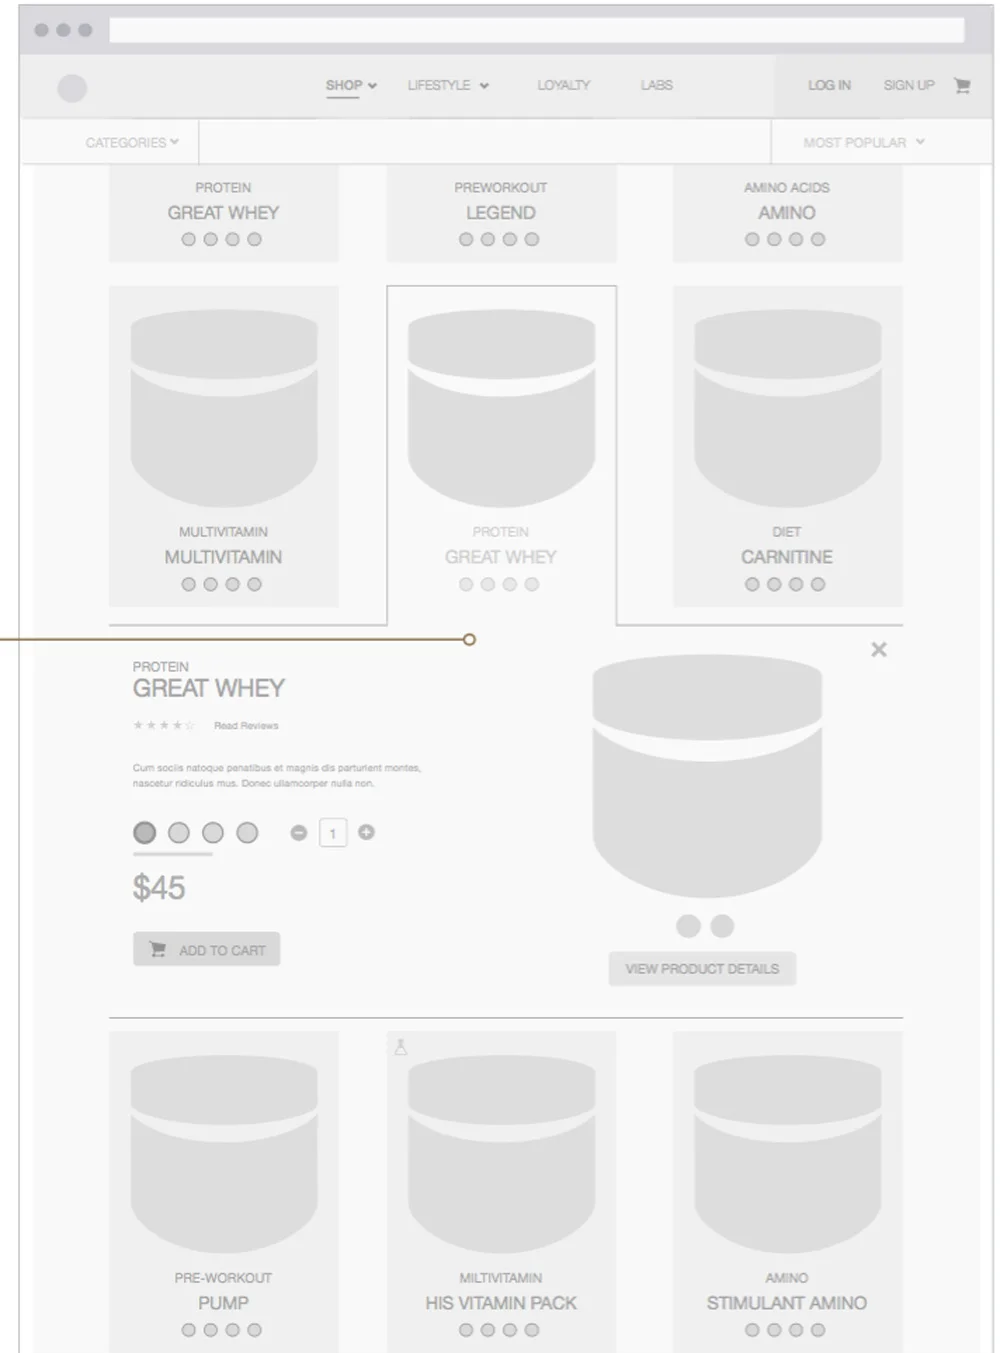Open the Carnitine product thumbnail
The height and width of the screenshot is (1353, 1000).
[788, 408]
